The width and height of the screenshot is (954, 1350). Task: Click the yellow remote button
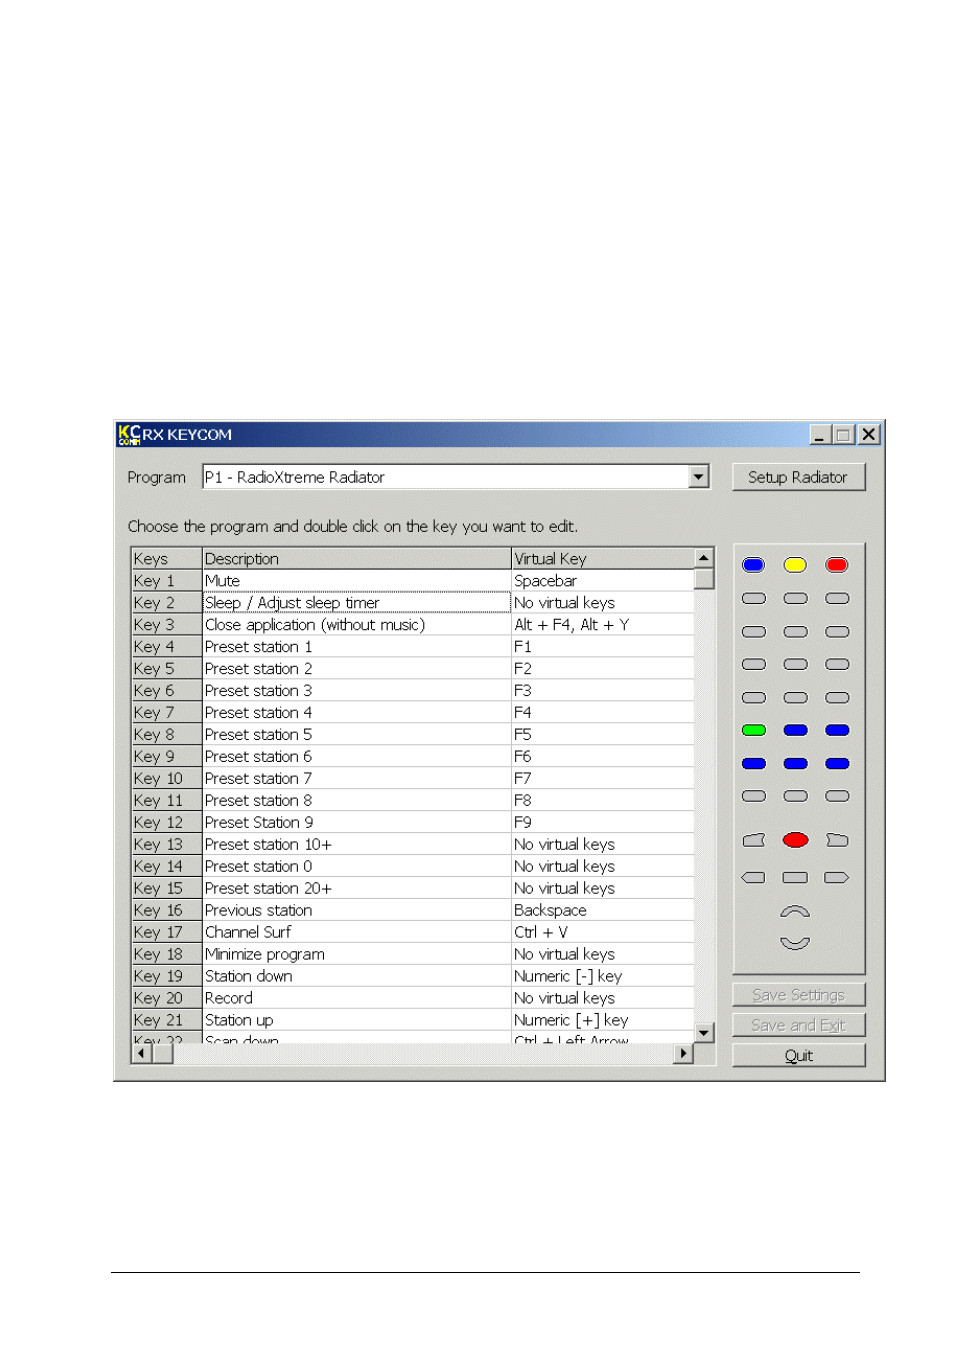click(795, 565)
